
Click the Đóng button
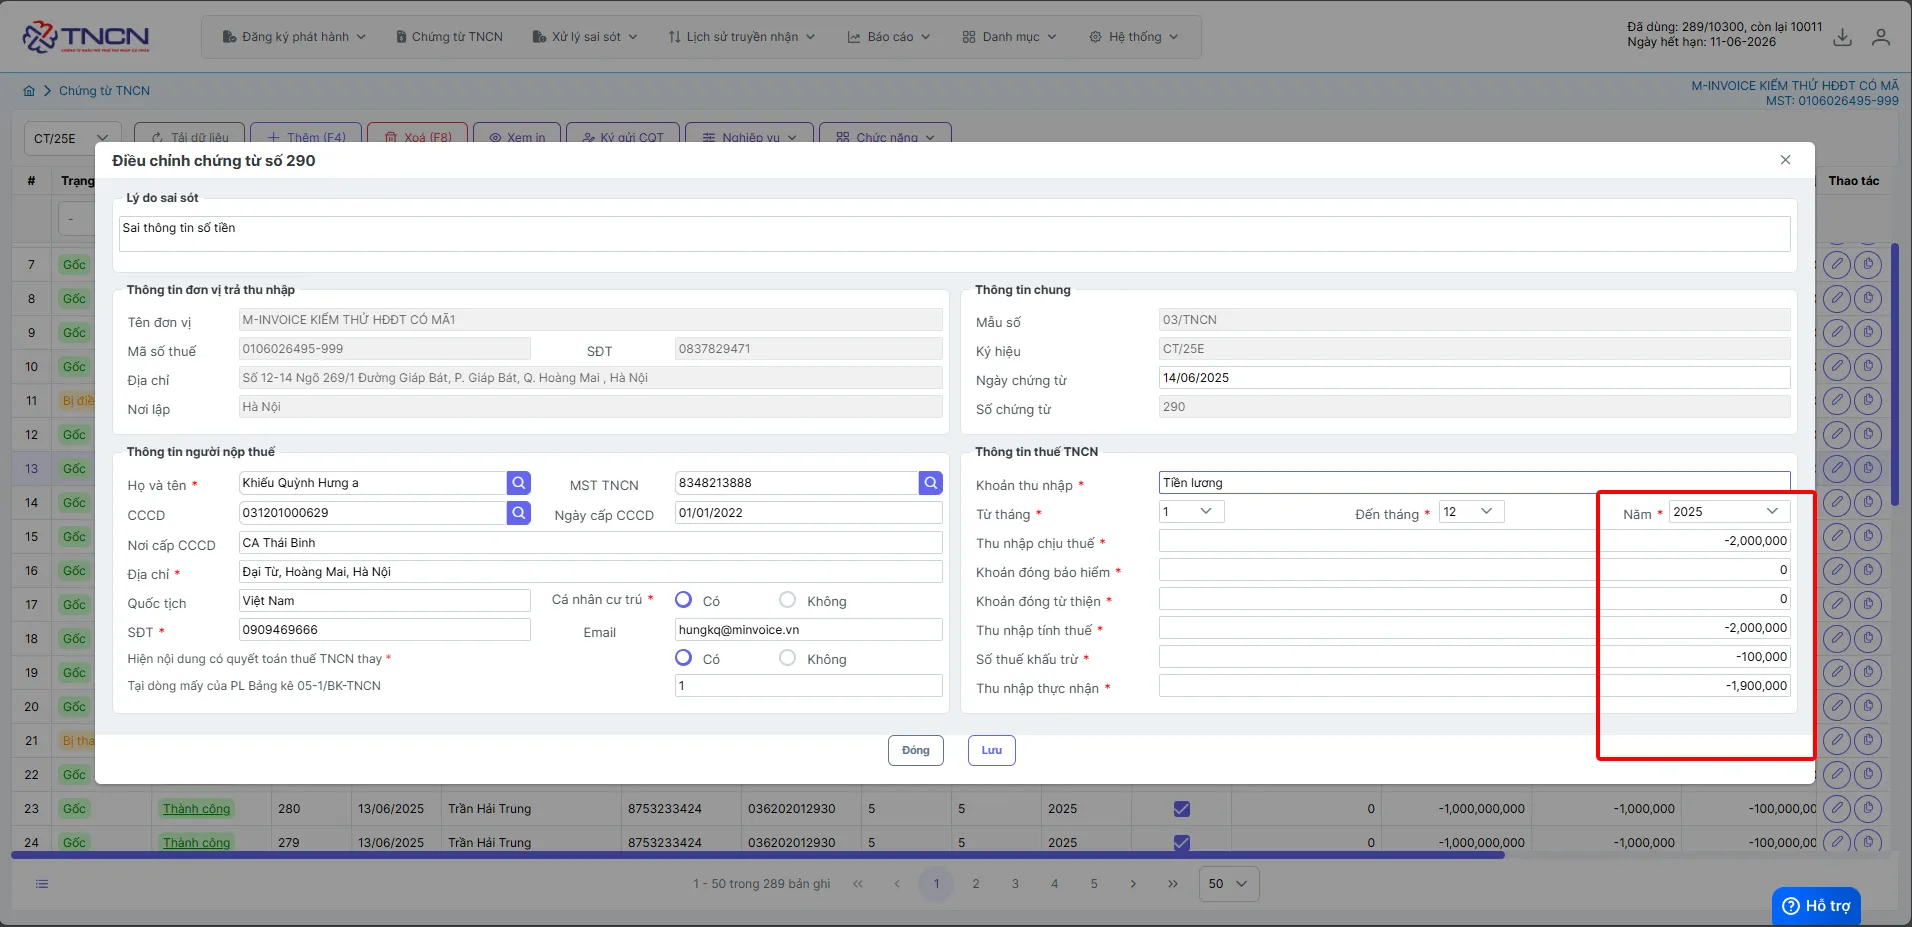click(915, 750)
